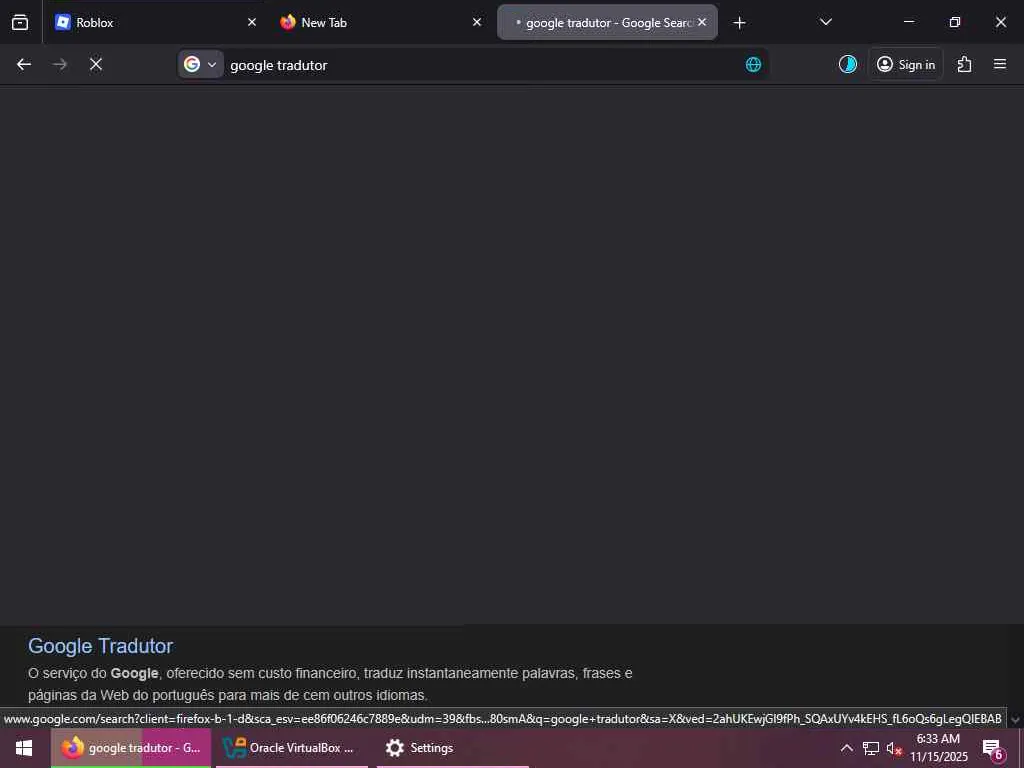Go forward one page
The image size is (1024, 768).
[59, 65]
